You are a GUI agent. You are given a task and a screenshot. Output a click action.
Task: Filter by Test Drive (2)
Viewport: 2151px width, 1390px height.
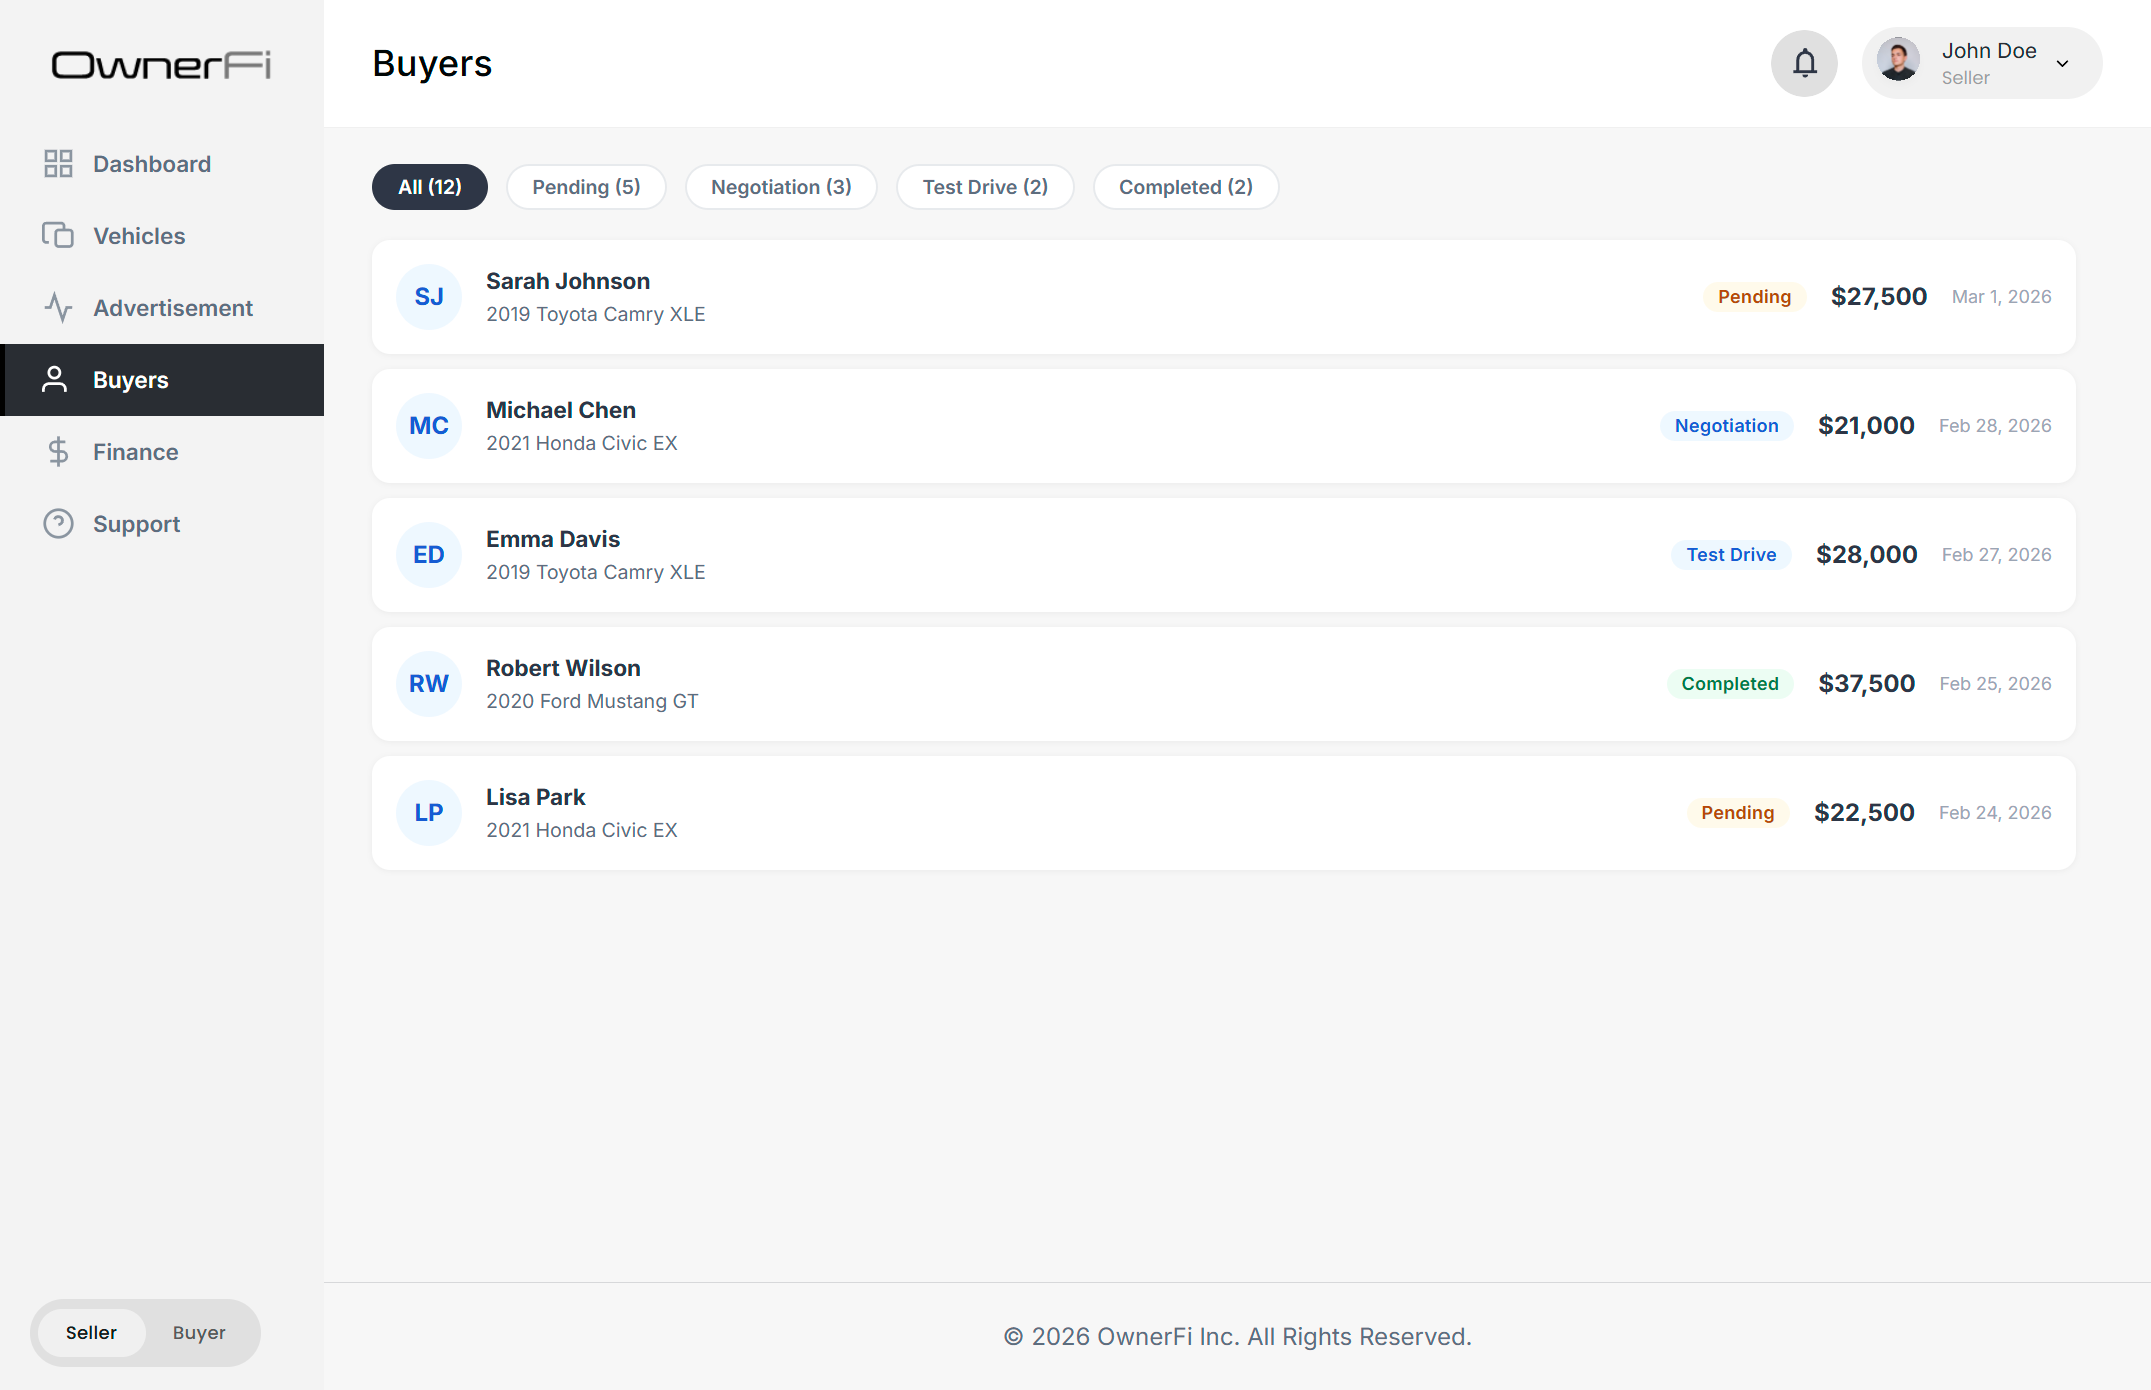coord(985,187)
